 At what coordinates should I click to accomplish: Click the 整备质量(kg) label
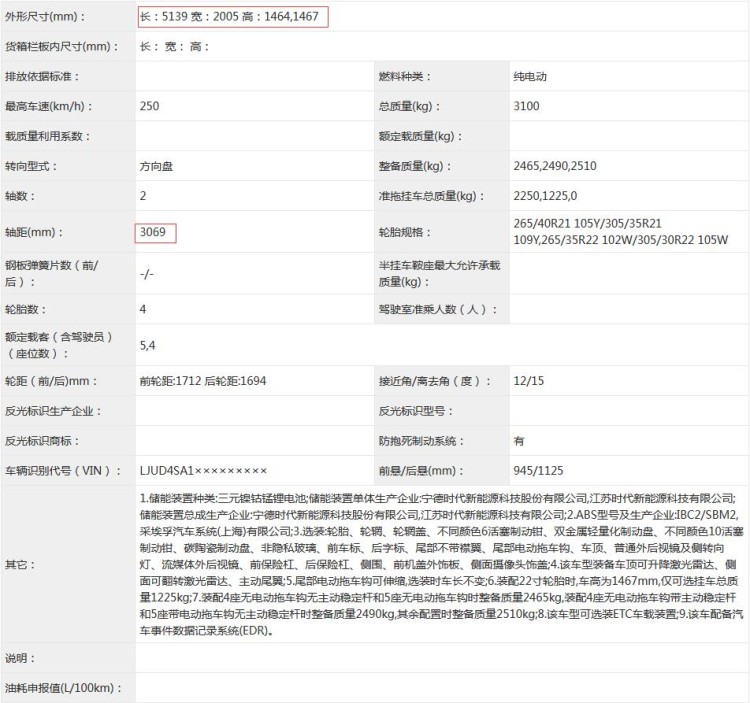click(415, 166)
